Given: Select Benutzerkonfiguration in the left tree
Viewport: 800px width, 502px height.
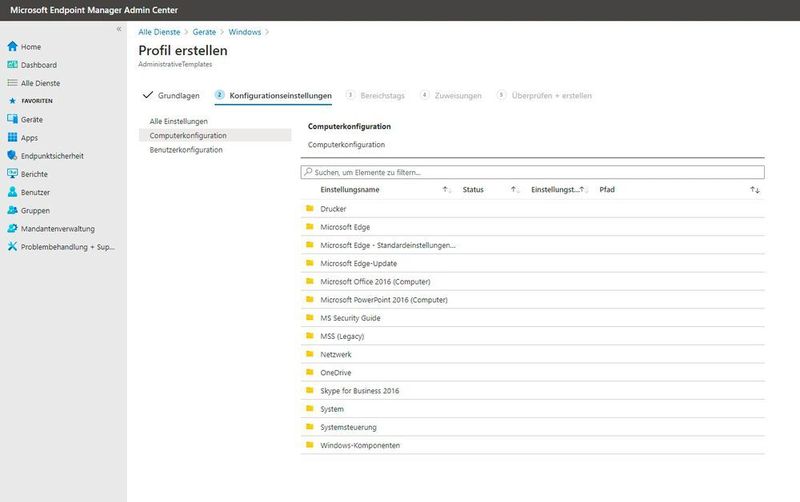Looking at the screenshot, I should (186, 150).
